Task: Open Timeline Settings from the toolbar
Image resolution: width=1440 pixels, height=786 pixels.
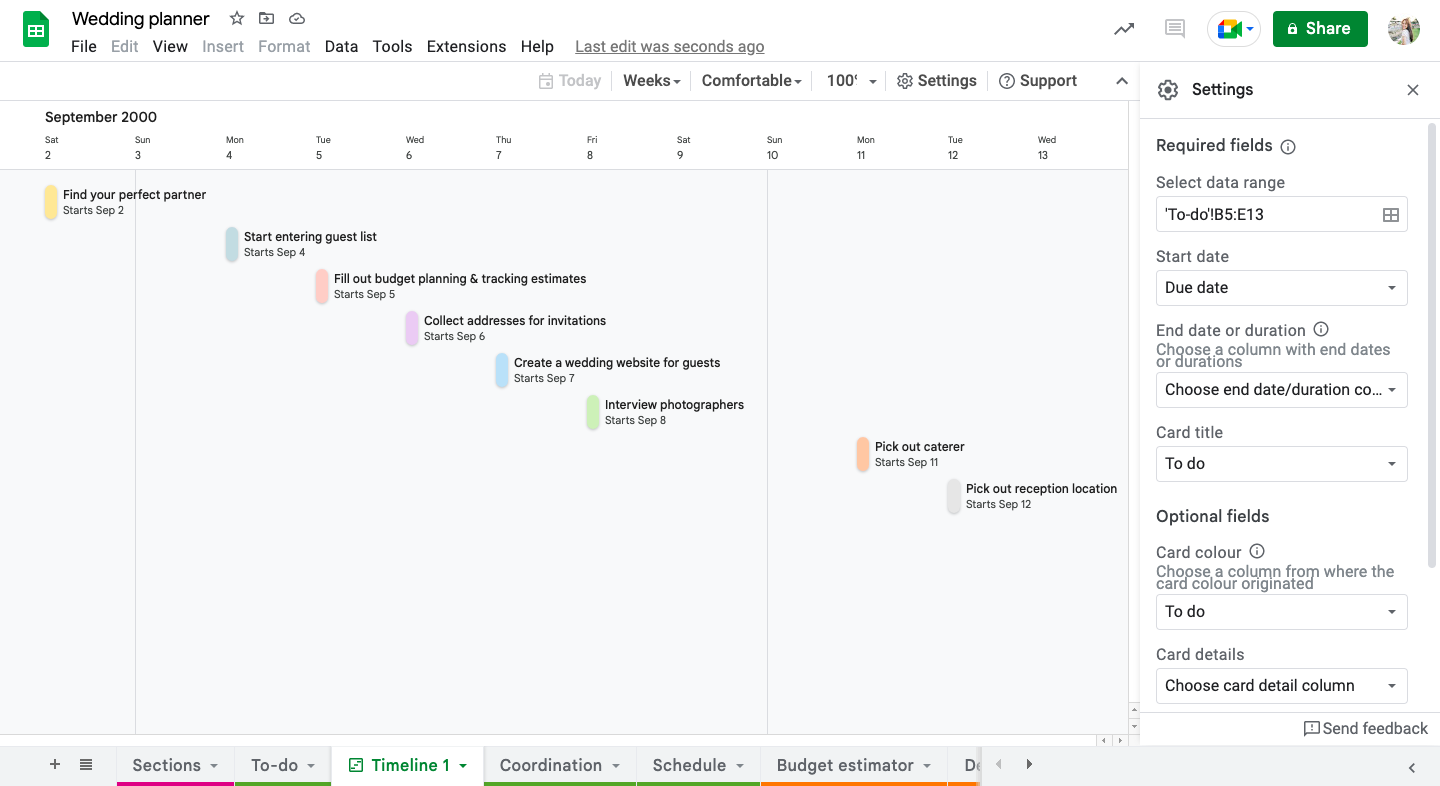Action: pyautogui.click(x=936, y=81)
